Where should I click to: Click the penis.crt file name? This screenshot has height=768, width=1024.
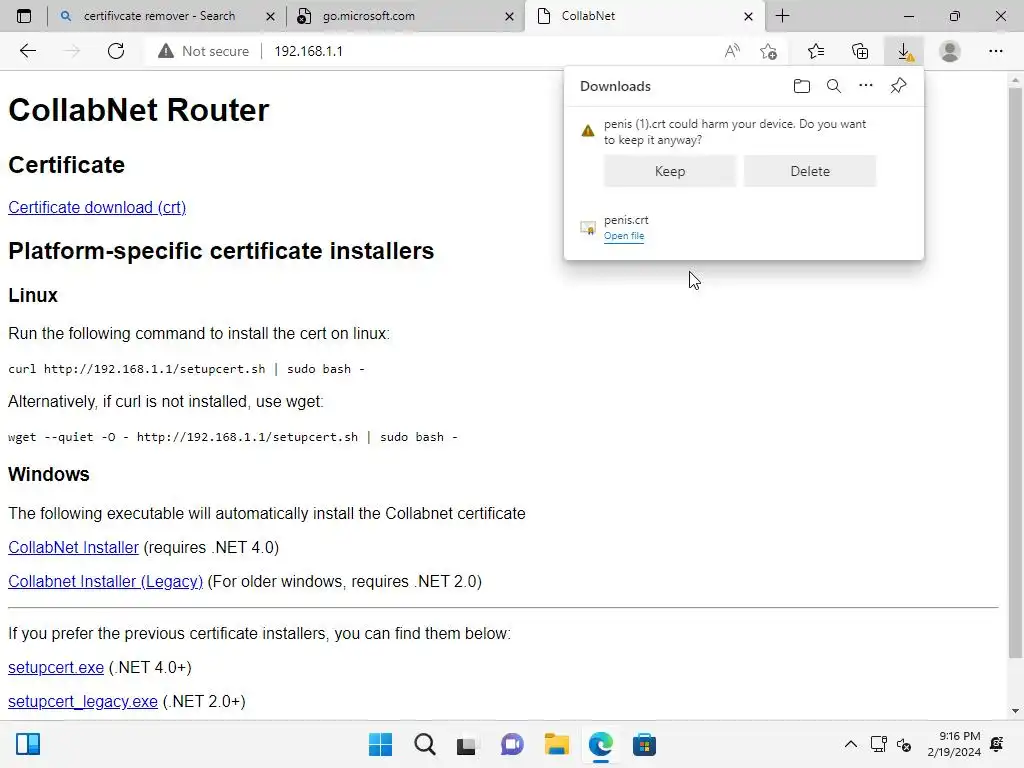(626, 219)
